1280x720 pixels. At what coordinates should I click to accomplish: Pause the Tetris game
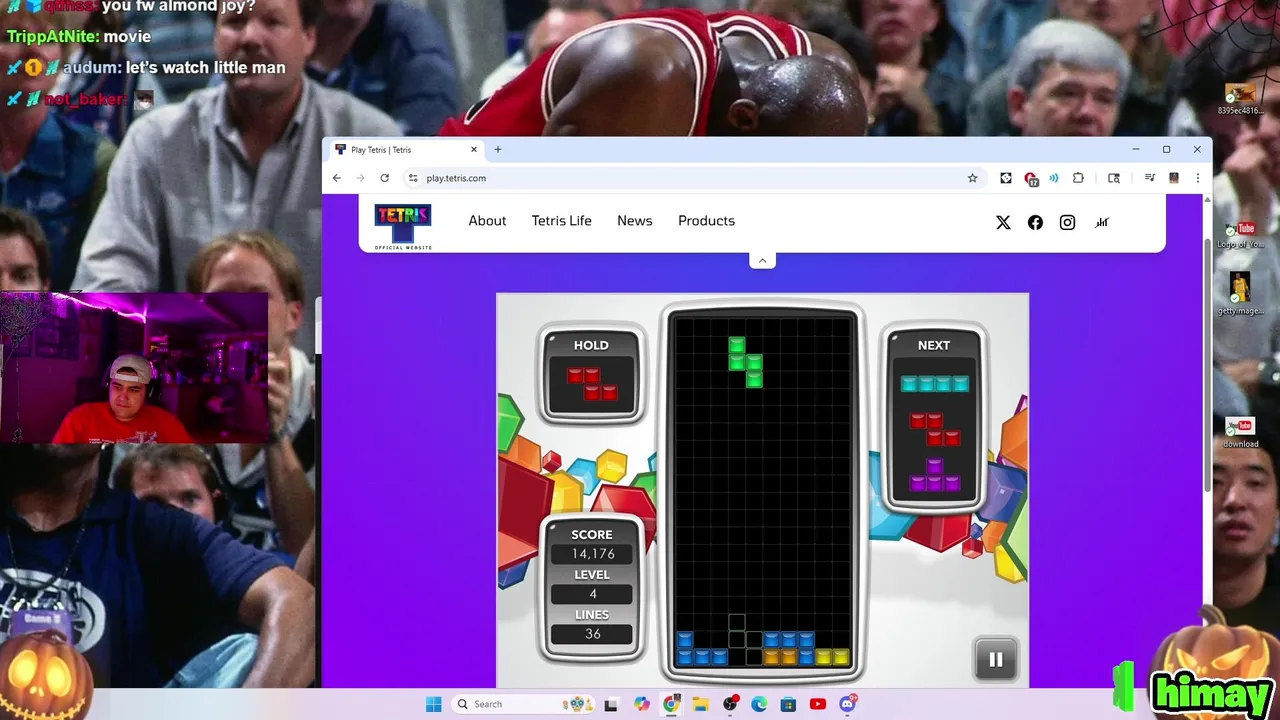point(996,659)
